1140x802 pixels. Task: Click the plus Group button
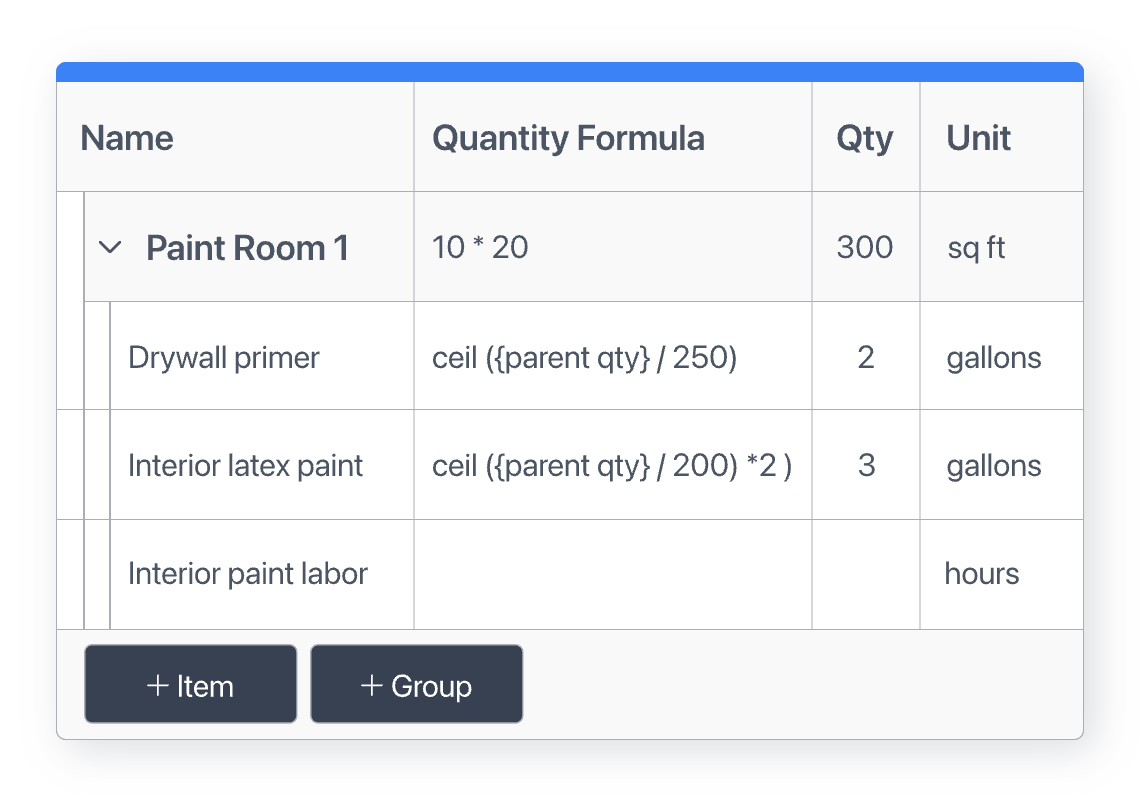point(416,685)
